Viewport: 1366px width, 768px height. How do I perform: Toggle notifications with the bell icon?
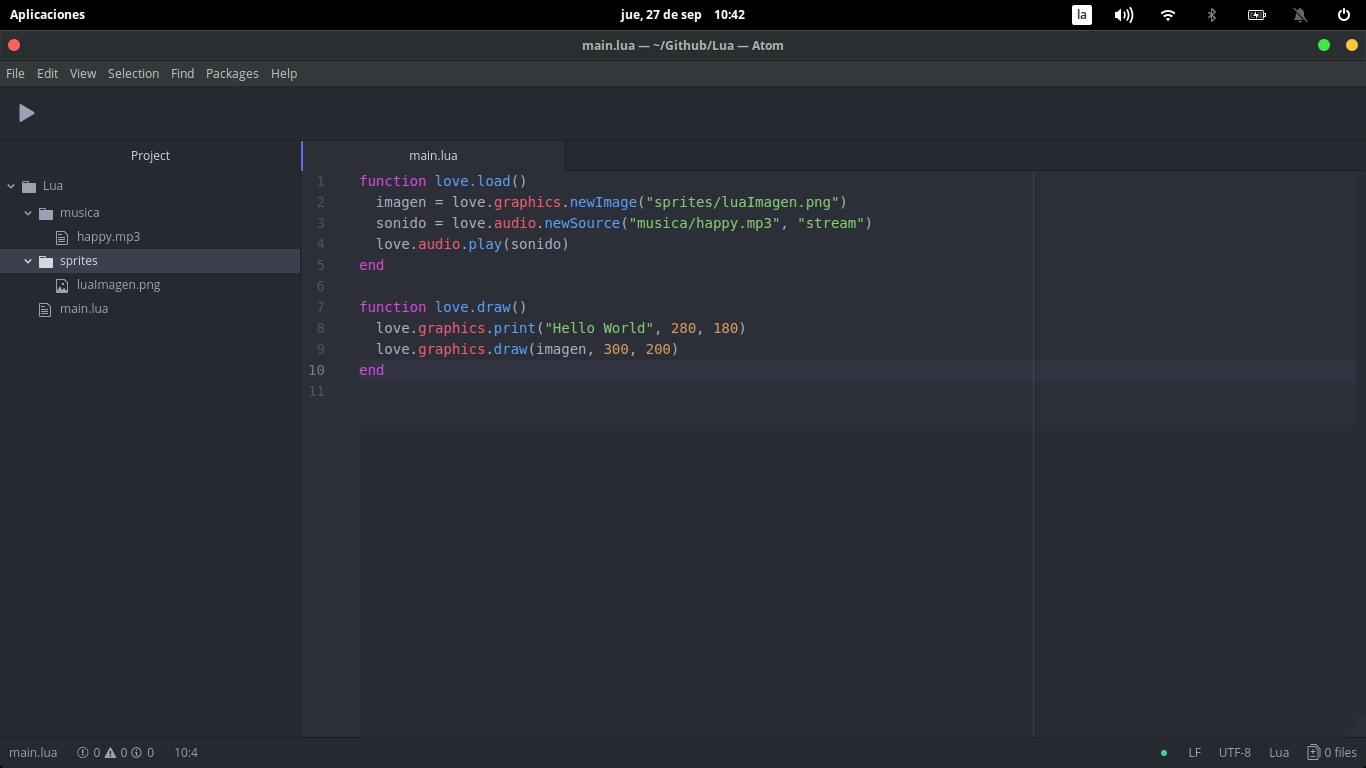coord(1300,14)
